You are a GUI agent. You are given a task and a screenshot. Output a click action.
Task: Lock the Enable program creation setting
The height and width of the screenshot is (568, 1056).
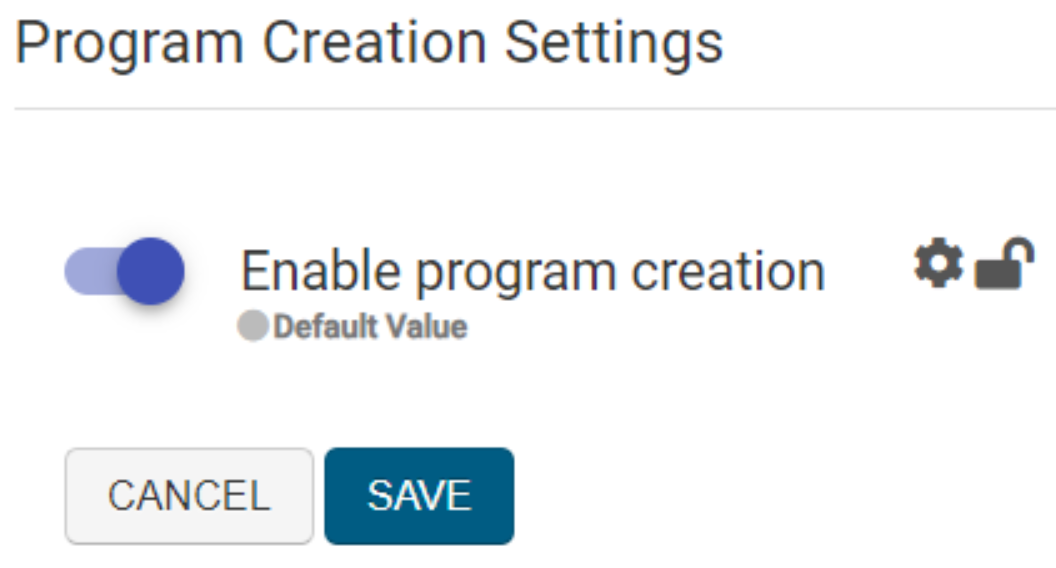[x=1004, y=265]
